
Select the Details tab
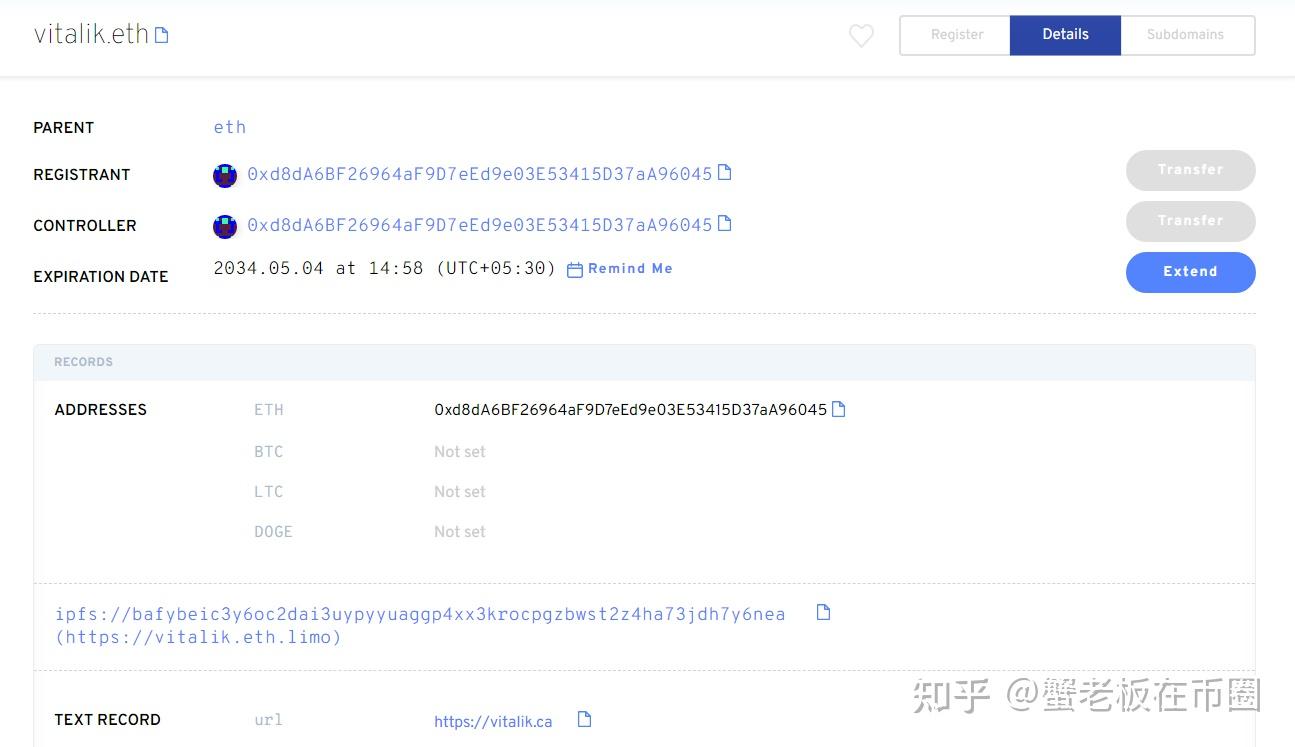pyautogui.click(x=1065, y=34)
